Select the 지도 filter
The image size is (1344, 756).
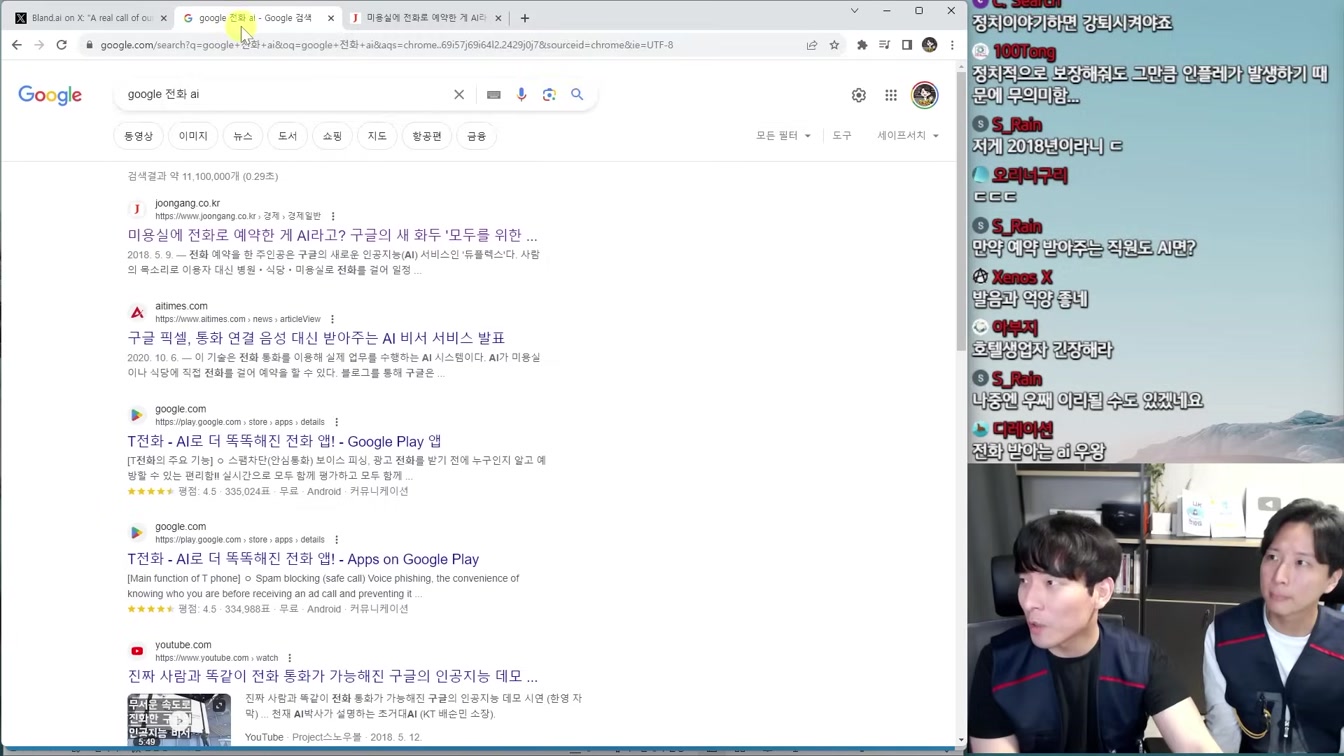click(377, 136)
